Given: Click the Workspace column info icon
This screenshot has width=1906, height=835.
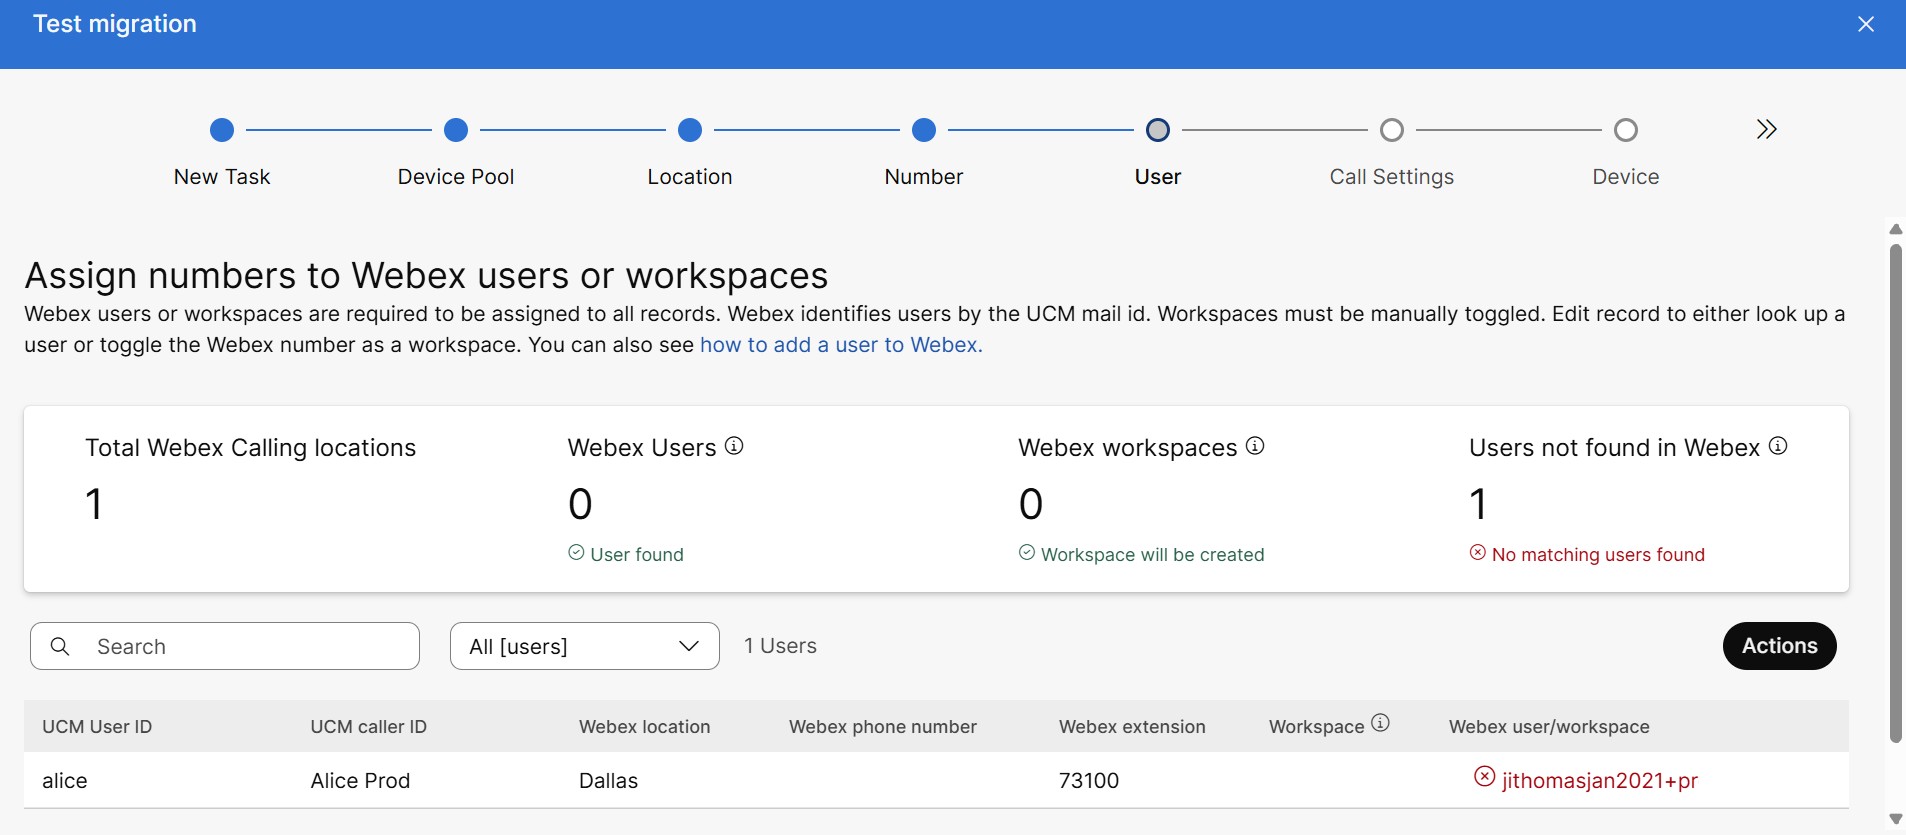Looking at the screenshot, I should [1380, 723].
